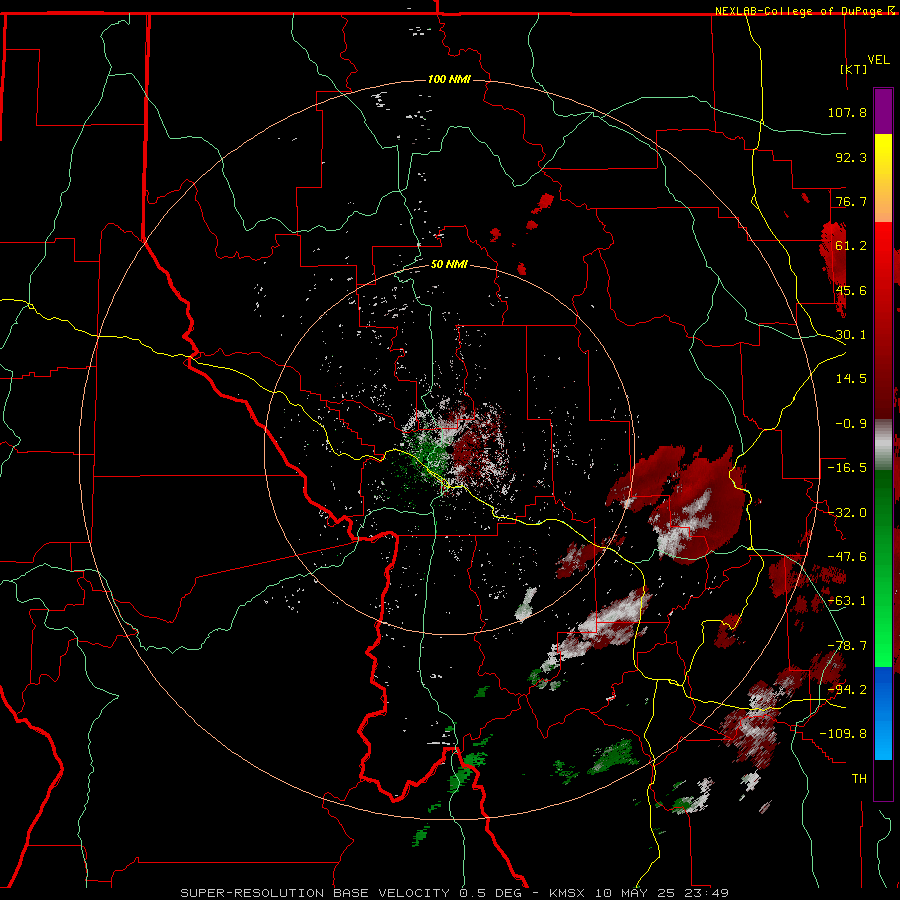The height and width of the screenshot is (900, 900).
Task: Click the 30.1 velocity scale value
Action: point(851,335)
